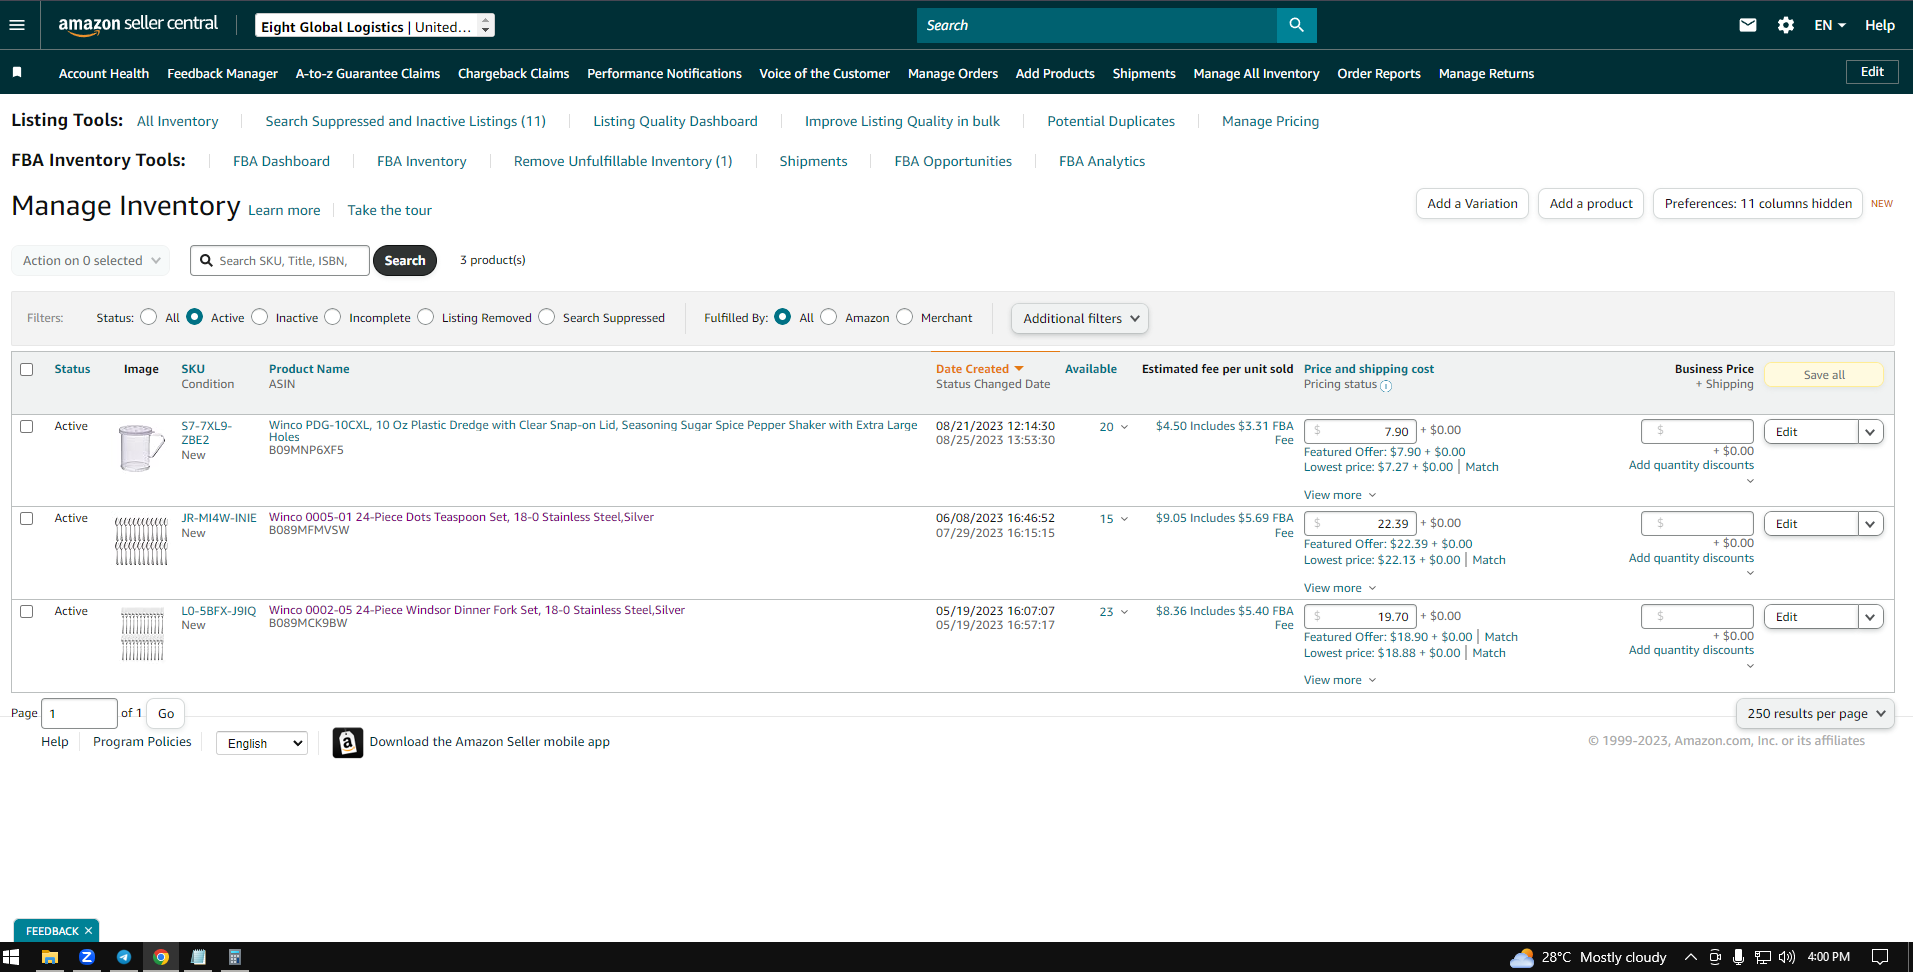
Task: Open the 250 results per page dropdown
Action: [x=1815, y=713]
